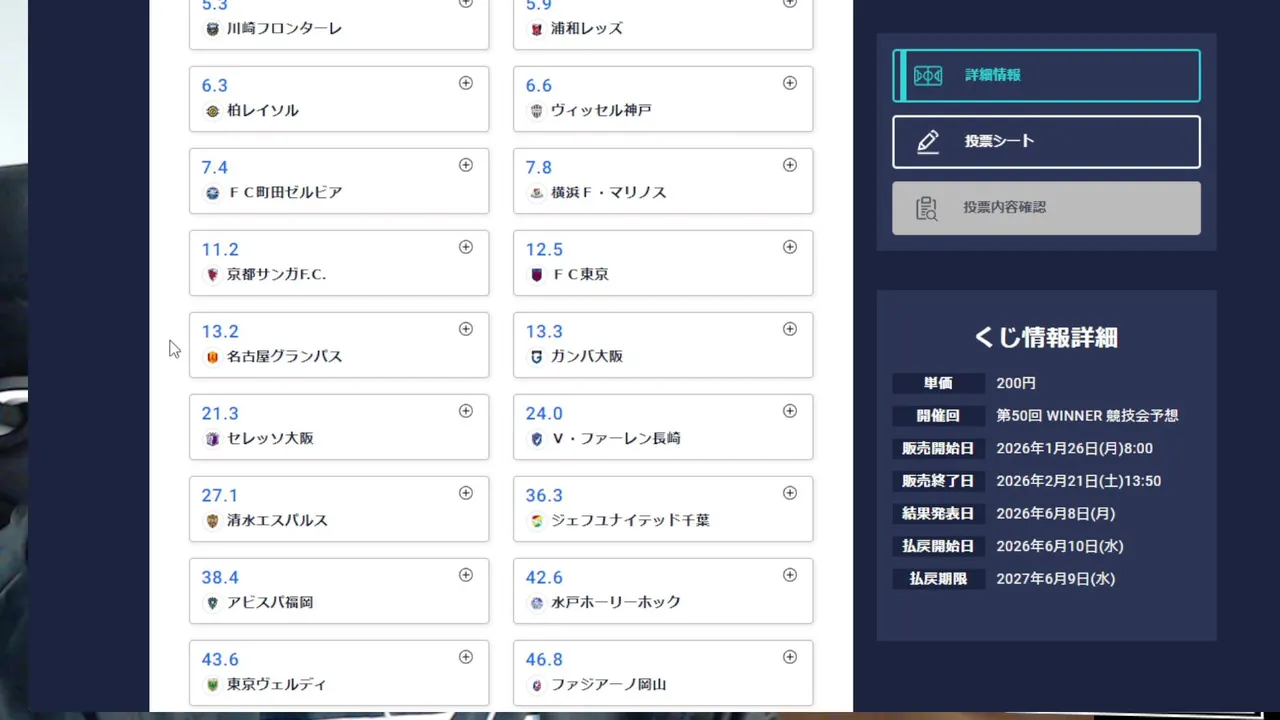Click the 柏レイソル team crest
The image size is (1280, 720).
click(212, 111)
